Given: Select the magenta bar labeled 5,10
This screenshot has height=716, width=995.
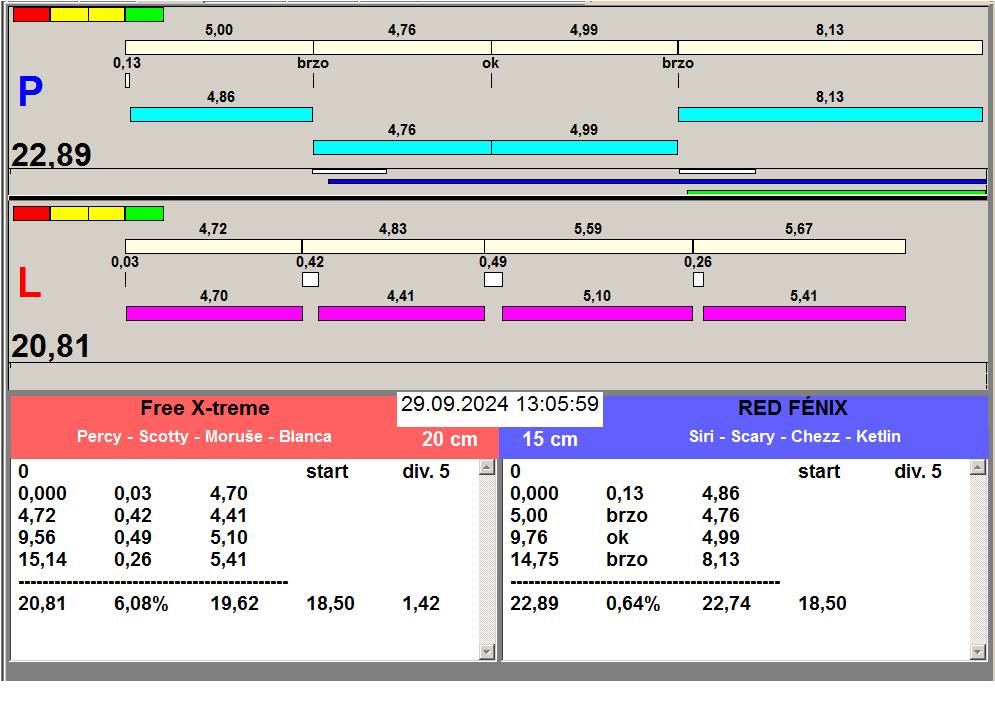Looking at the screenshot, I should tap(597, 314).
